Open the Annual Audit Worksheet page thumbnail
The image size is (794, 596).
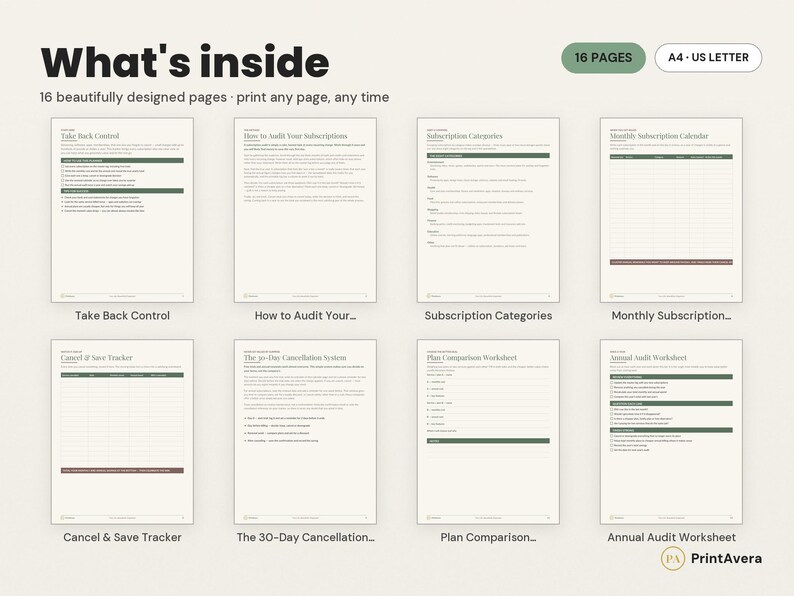click(671, 432)
